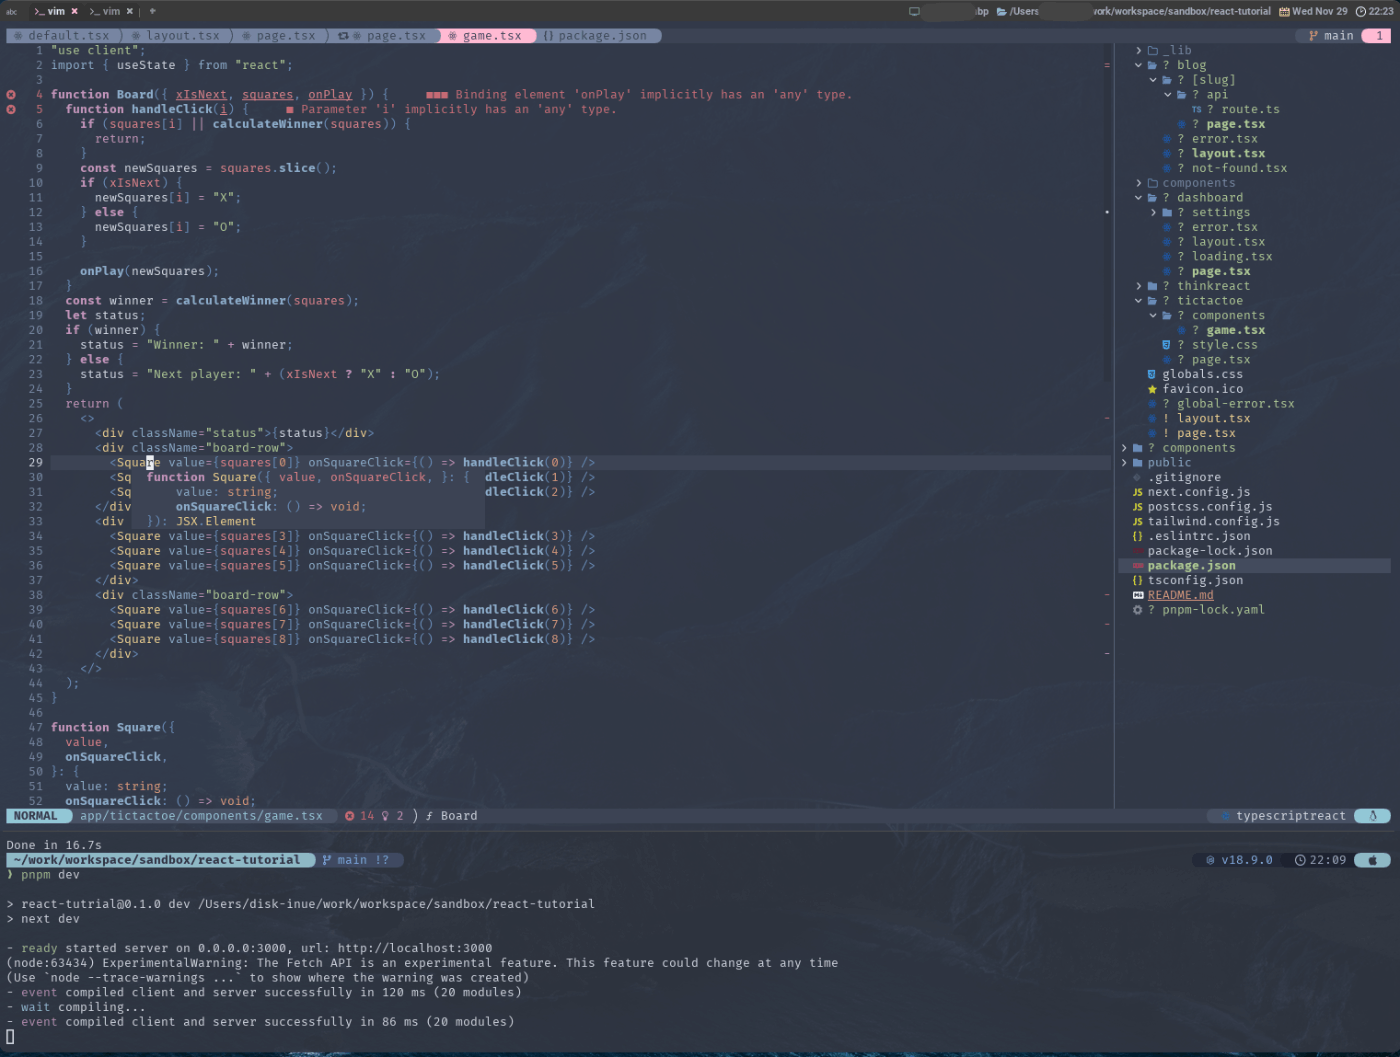Click the error marker on line 5
Screen dimensions: 1400x1057
[x=11, y=109]
